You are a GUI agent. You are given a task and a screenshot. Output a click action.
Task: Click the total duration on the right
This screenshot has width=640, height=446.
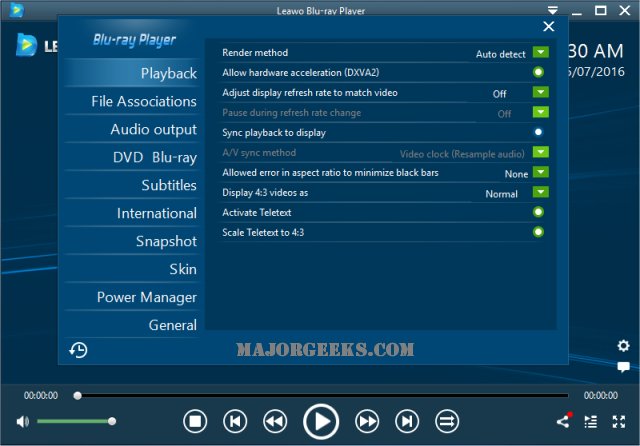point(600,395)
